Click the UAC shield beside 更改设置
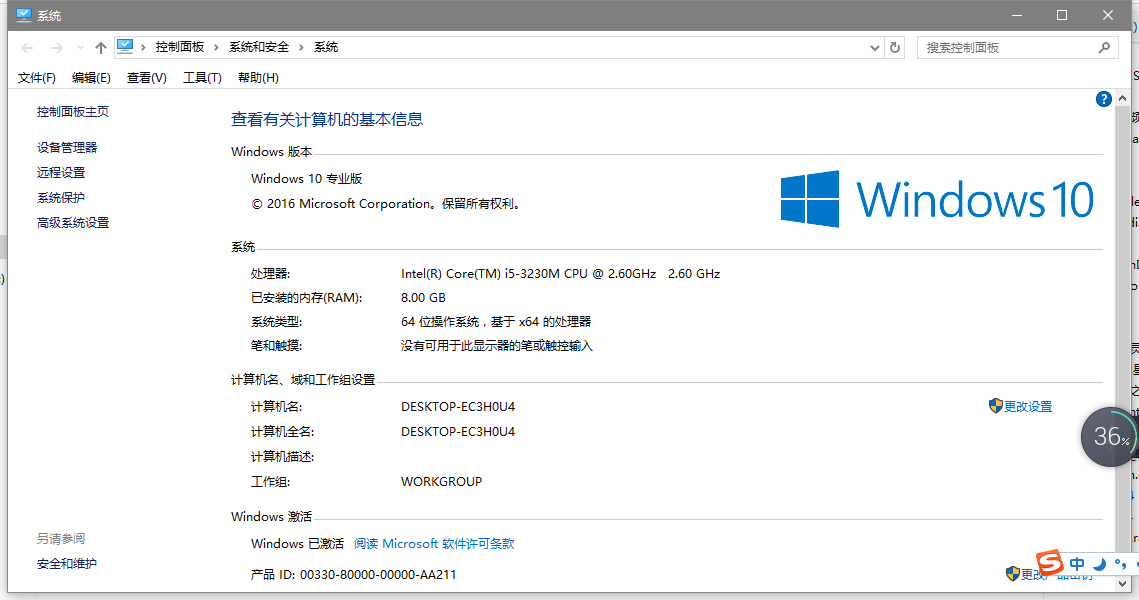 pos(994,406)
